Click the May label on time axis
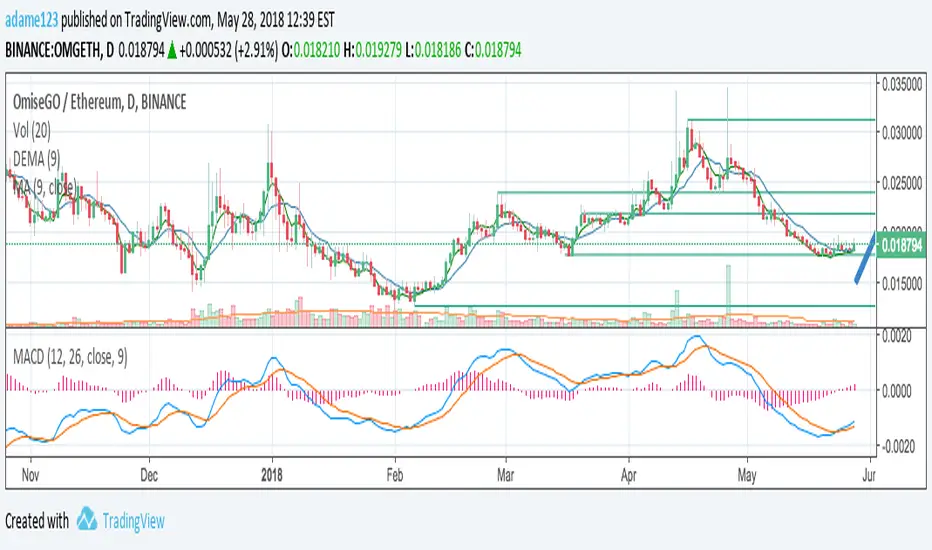The height and width of the screenshot is (550, 932). click(747, 475)
